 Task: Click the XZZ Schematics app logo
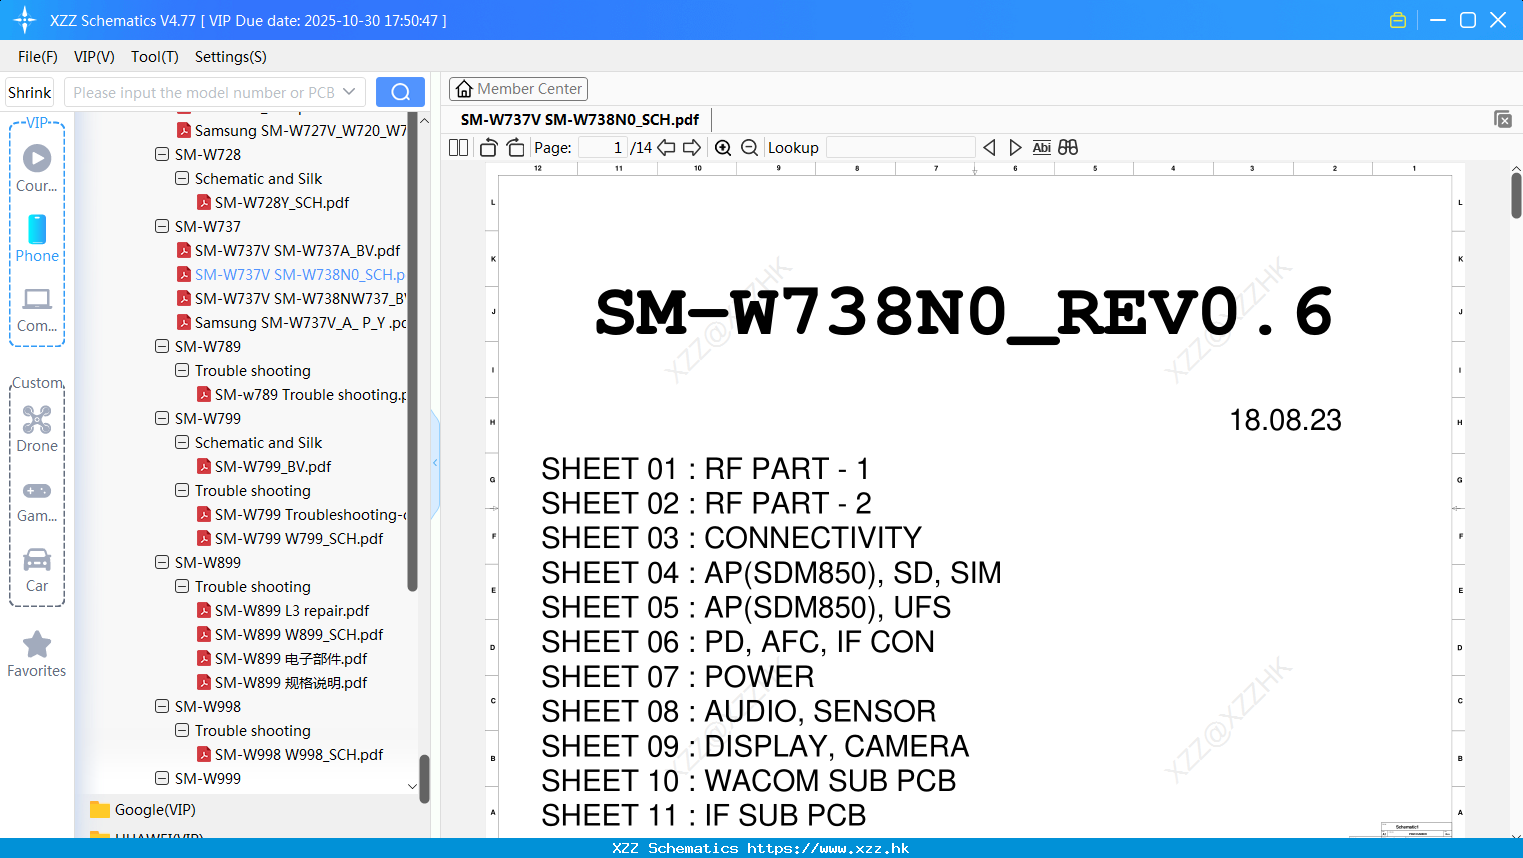point(24,20)
